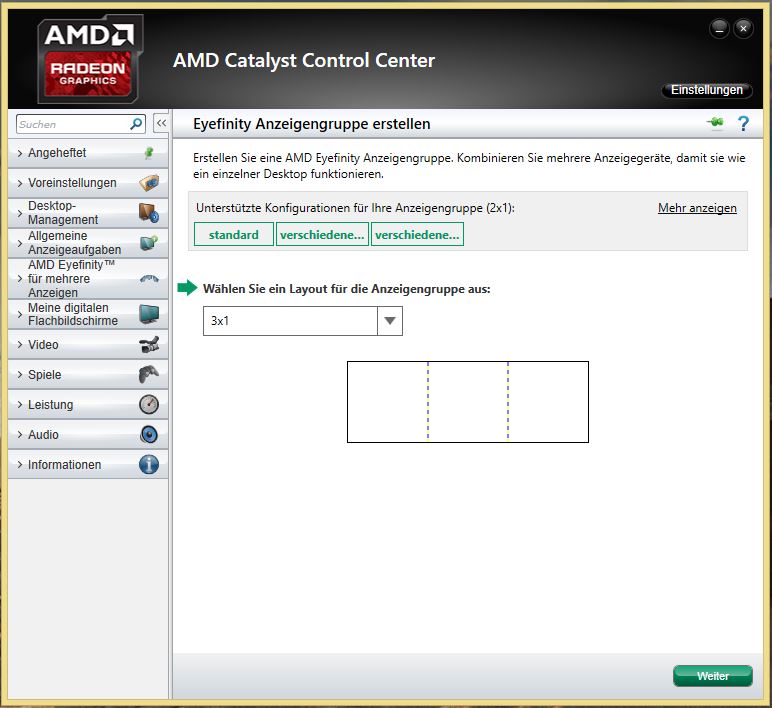Click the Einstellungen button
The image size is (772, 708).
pyautogui.click(x=707, y=90)
